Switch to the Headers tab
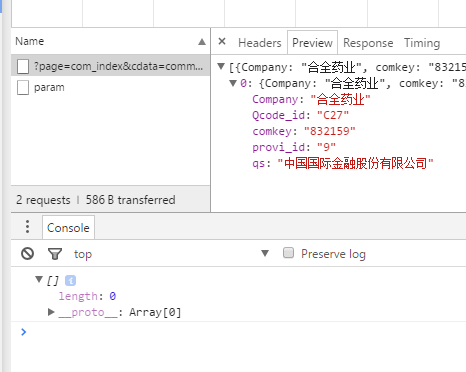The height and width of the screenshot is (372, 466). coord(260,43)
